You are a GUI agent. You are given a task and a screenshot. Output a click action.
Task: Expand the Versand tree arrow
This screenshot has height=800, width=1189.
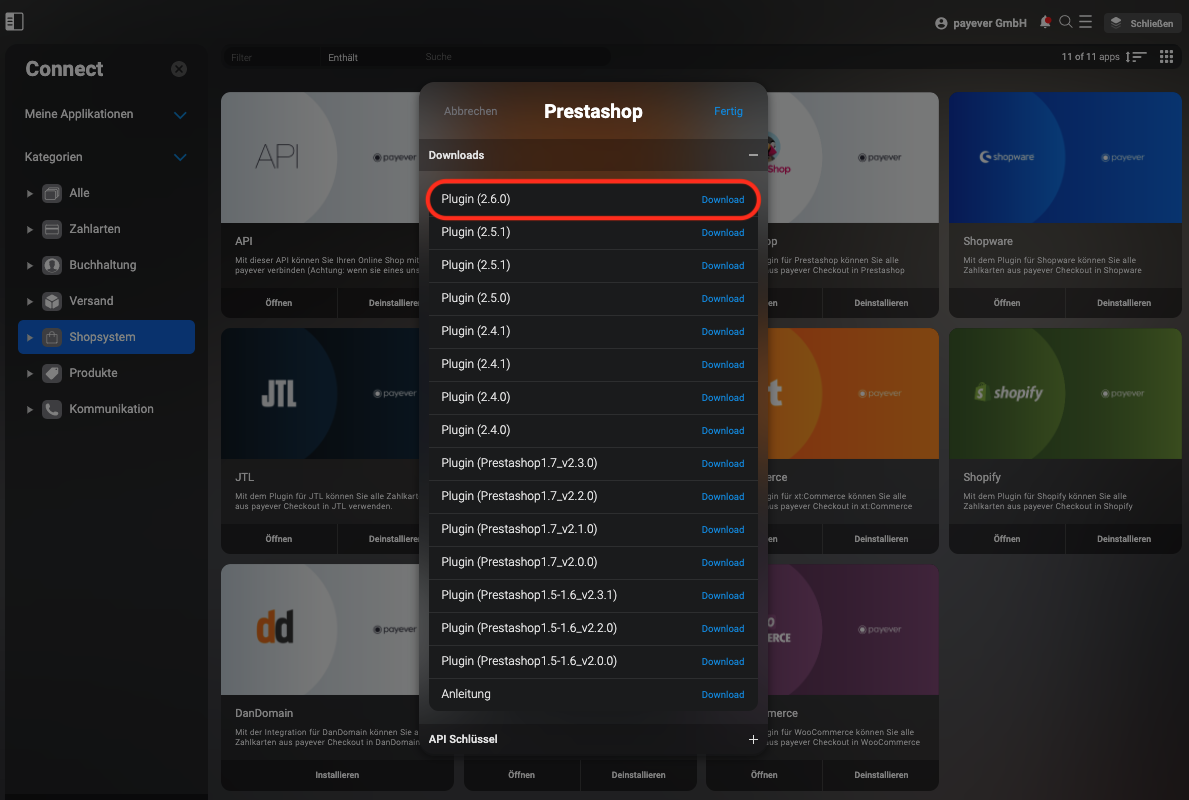click(x=30, y=301)
